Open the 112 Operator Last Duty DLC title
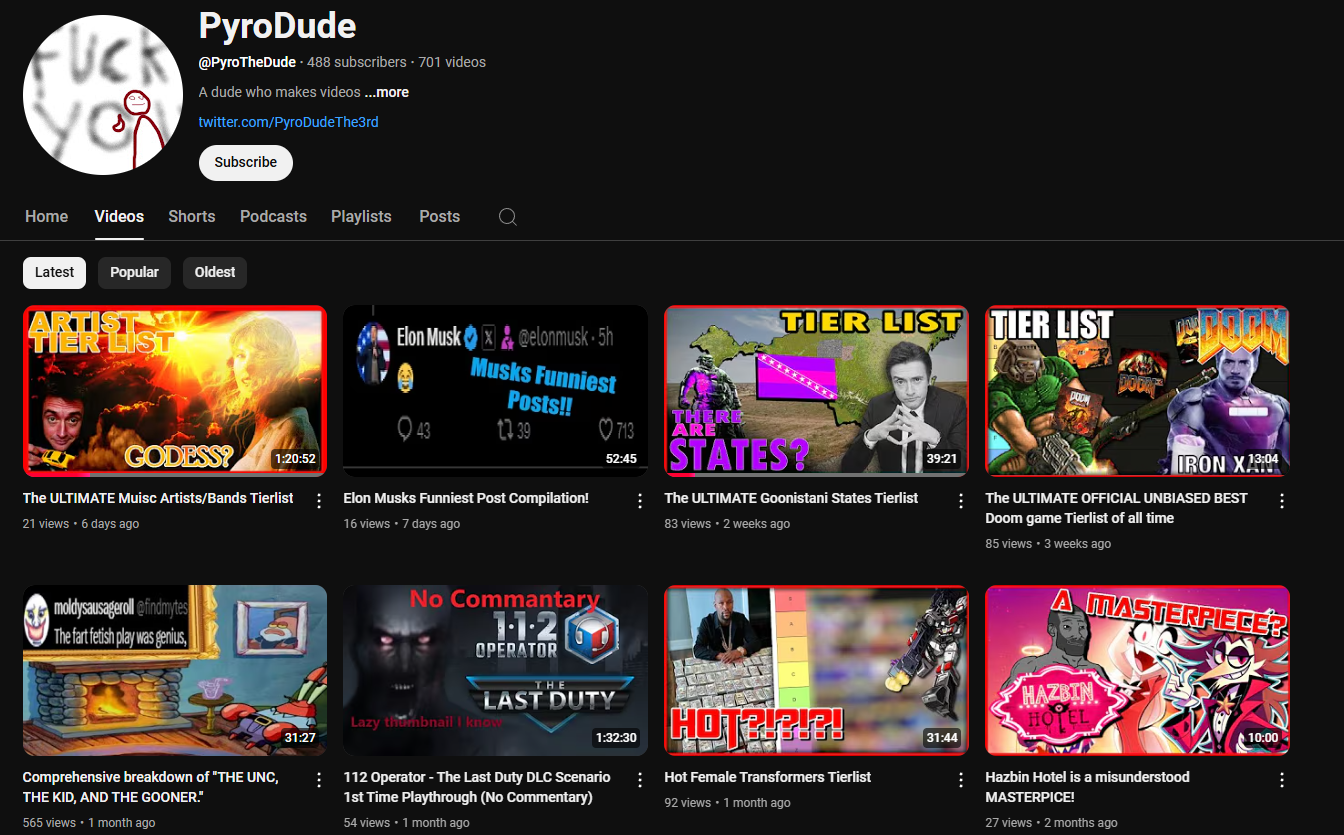The image size is (1344, 835). (477, 787)
